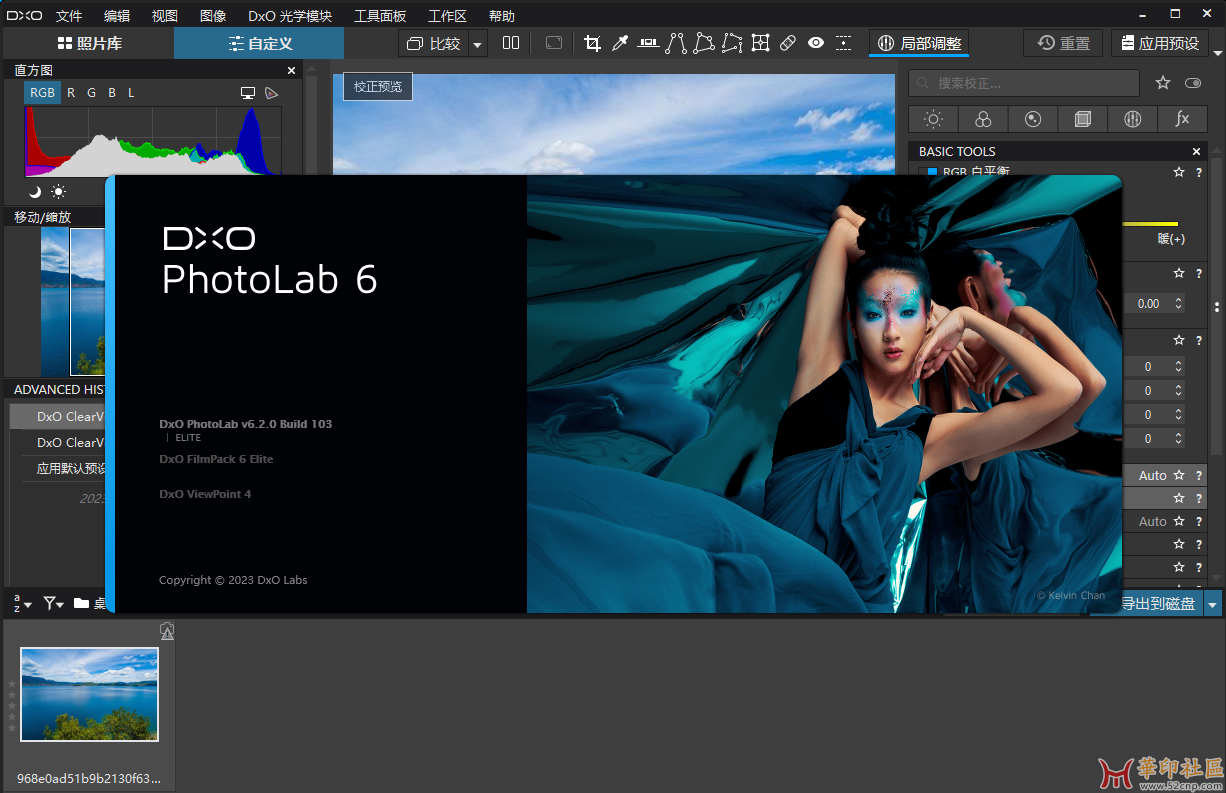The height and width of the screenshot is (793, 1226).
Task: Show favorite corrections star near search
Action: click(x=1163, y=83)
